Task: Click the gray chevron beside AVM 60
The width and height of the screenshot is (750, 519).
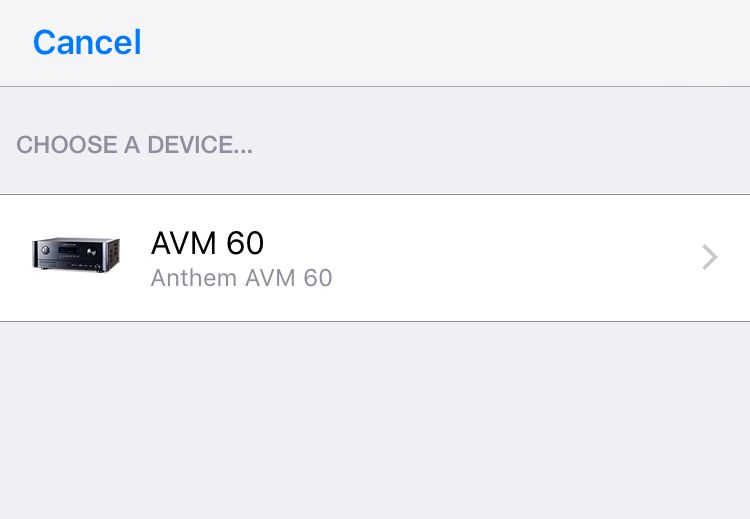Action: tap(709, 258)
